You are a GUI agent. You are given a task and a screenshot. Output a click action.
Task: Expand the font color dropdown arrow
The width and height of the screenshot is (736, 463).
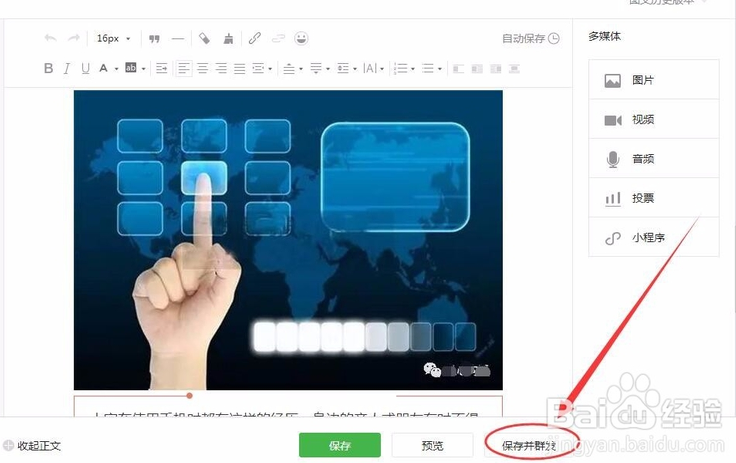[116, 69]
